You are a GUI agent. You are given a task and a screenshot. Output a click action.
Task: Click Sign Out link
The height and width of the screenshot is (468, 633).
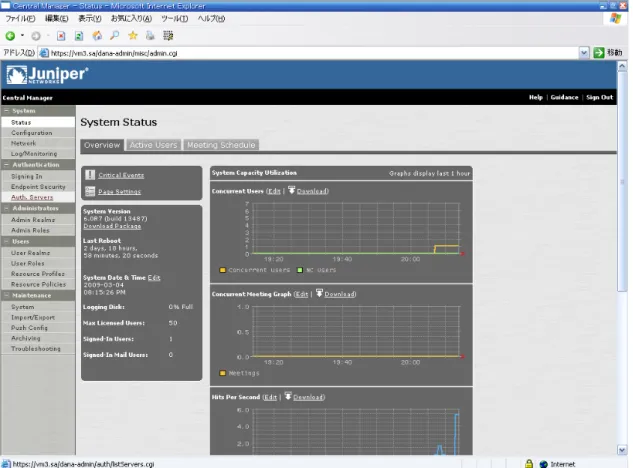pos(599,97)
